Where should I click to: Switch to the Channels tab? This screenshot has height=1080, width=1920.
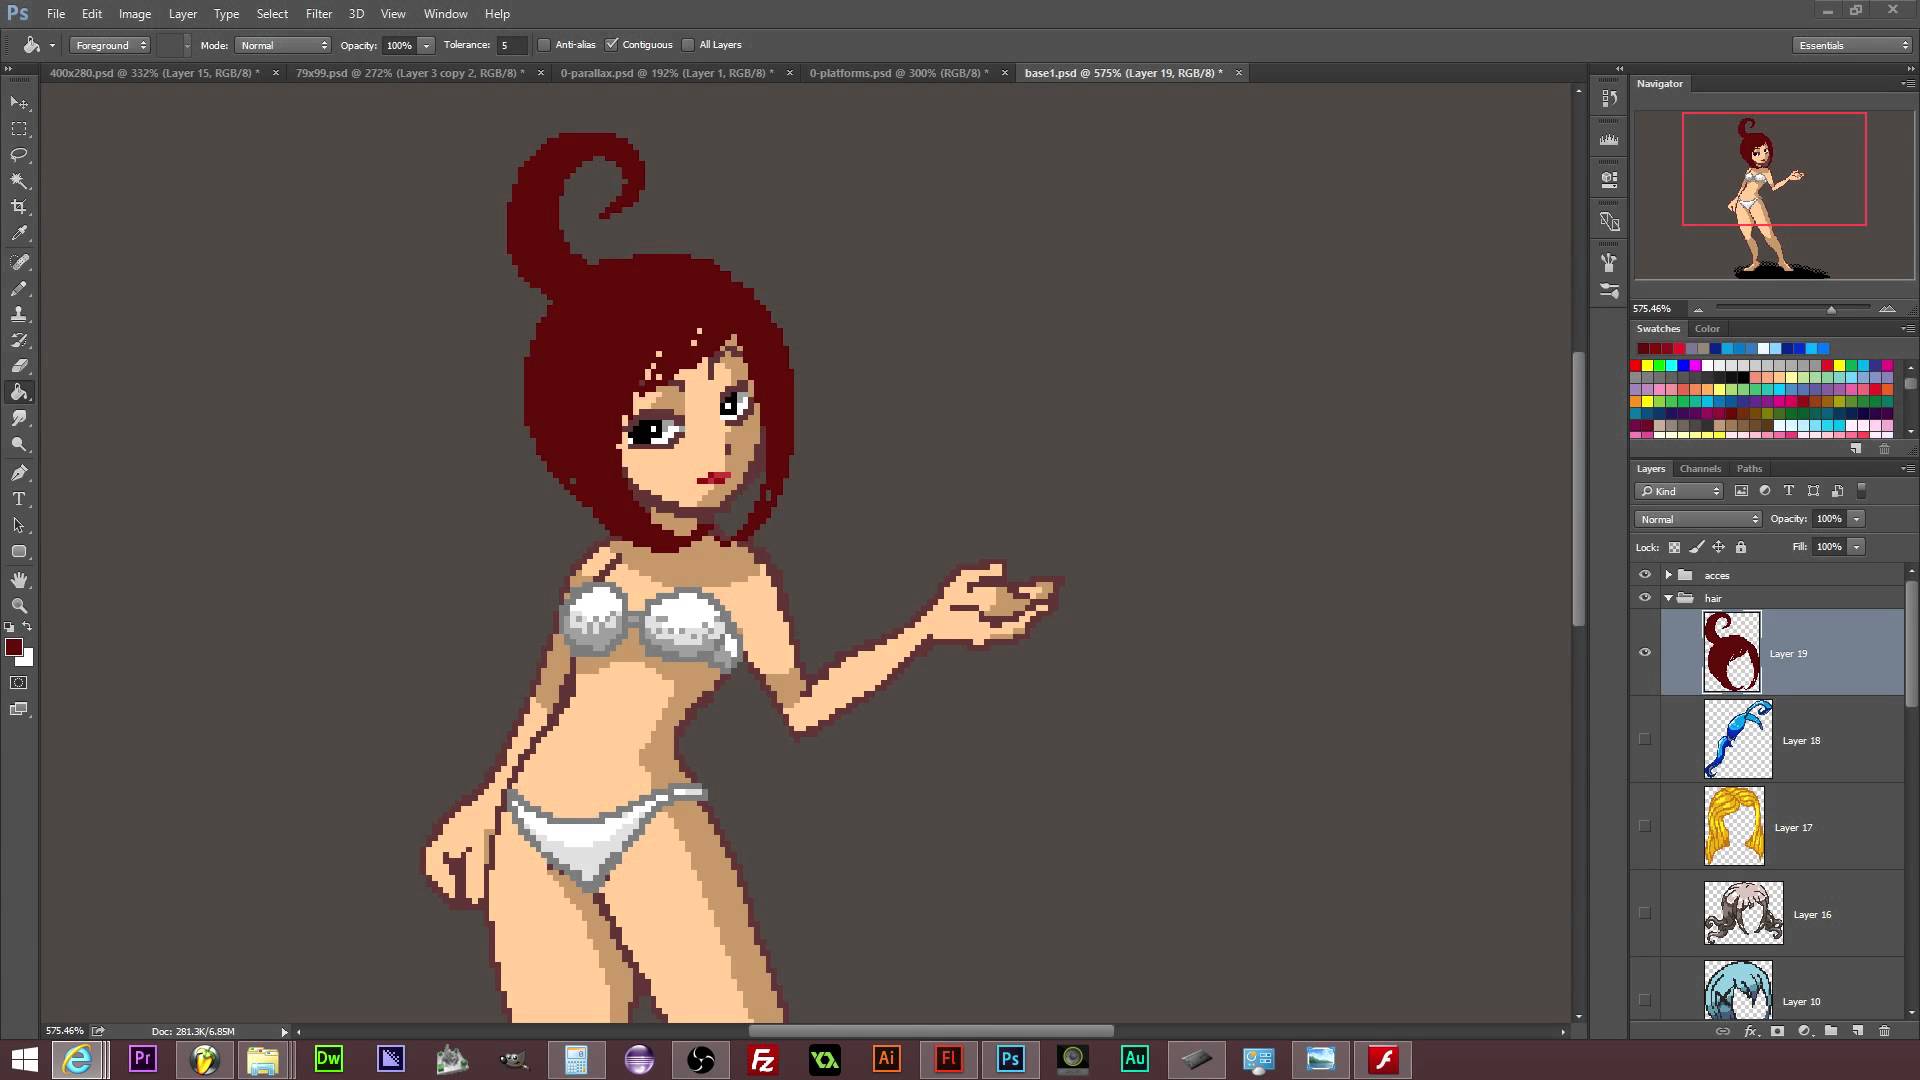coord(1700,468)
